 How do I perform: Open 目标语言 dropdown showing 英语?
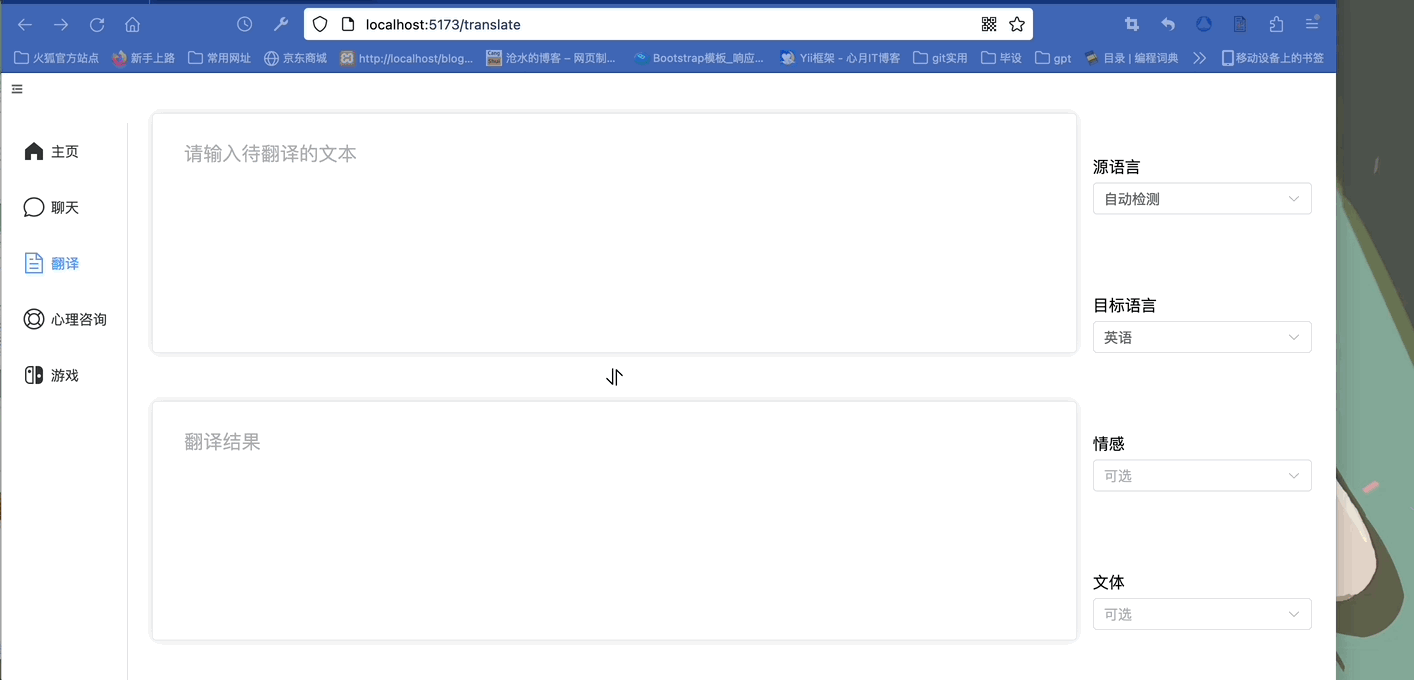[1202, 338]
